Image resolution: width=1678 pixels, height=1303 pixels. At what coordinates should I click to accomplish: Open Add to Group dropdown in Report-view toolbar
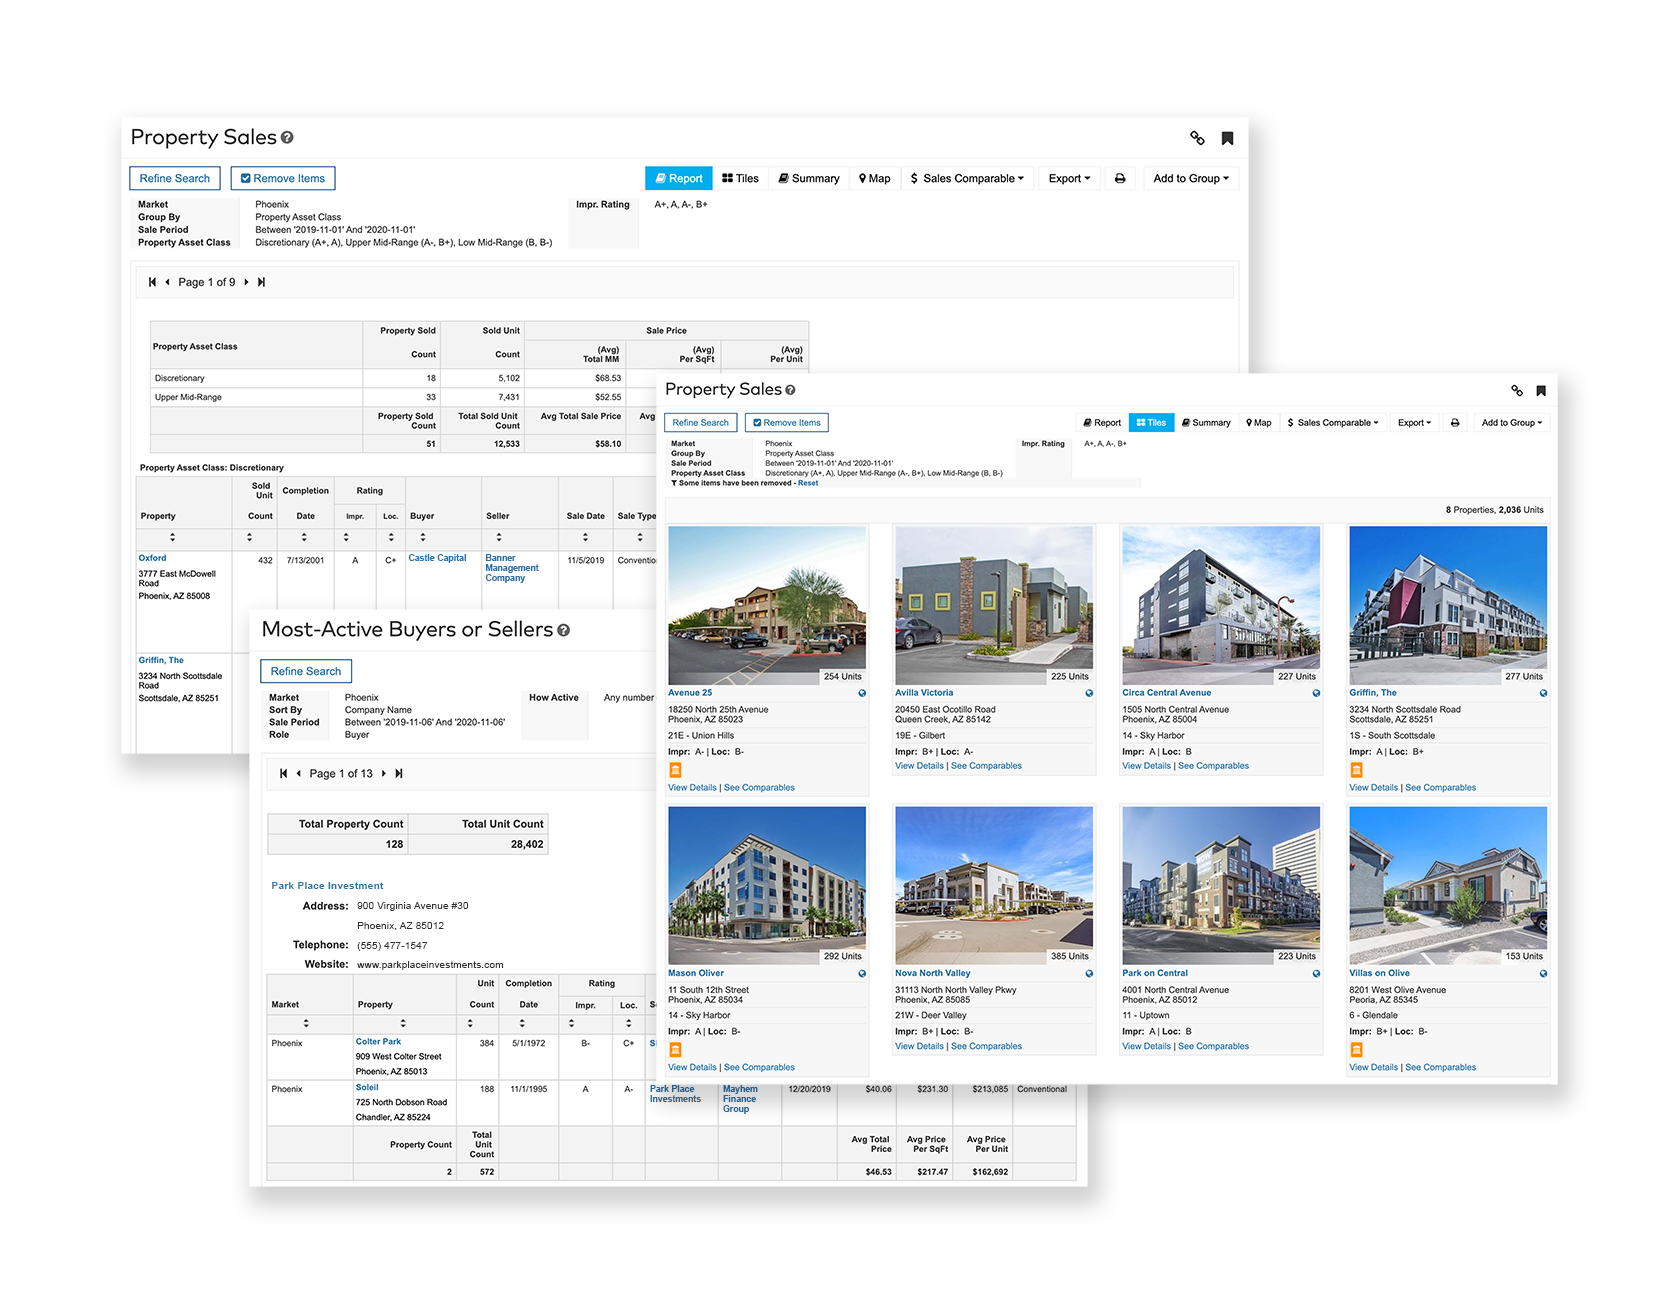click(1190, 179)
